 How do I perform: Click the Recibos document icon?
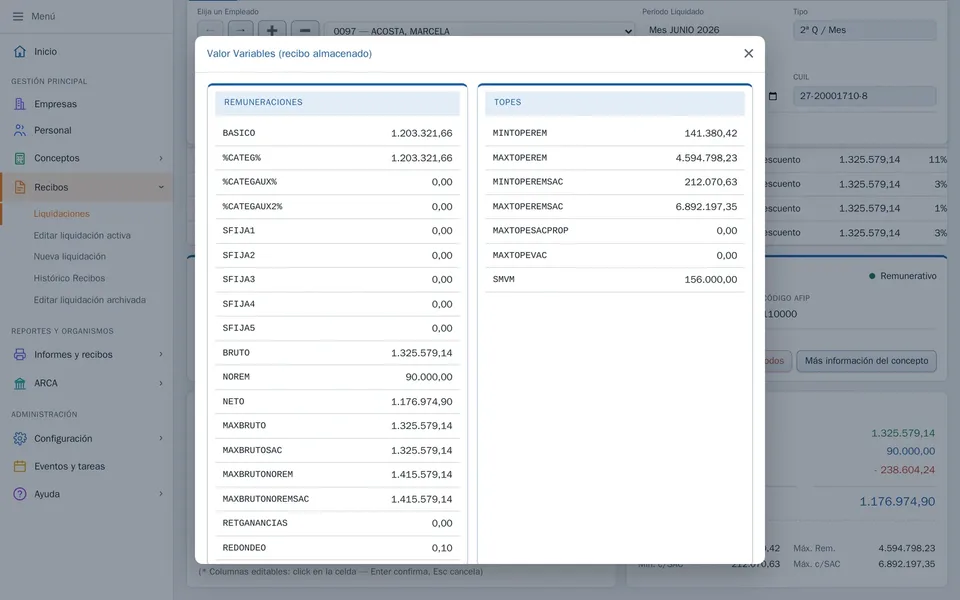pyautogui.click(x=20, y=187)
